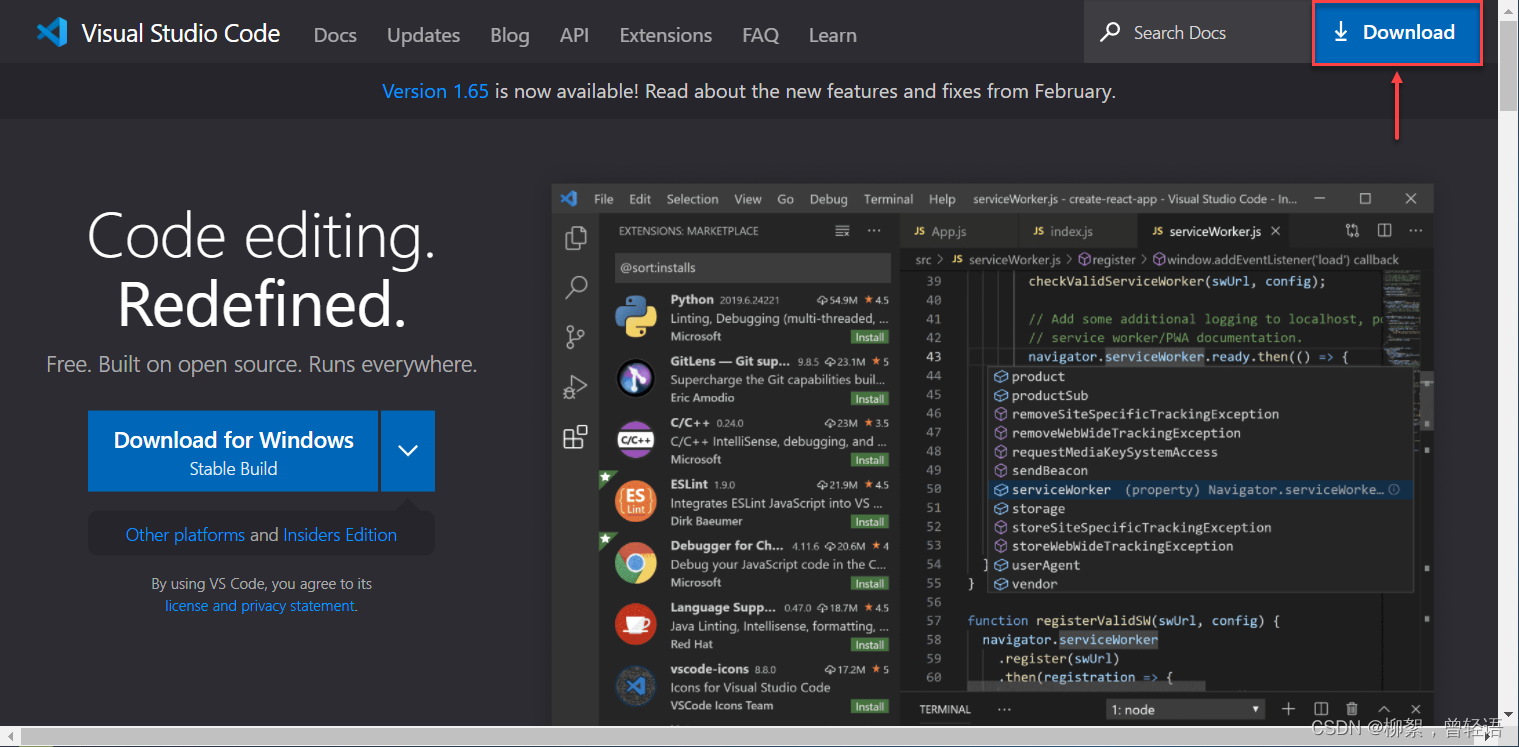Click the vscode-icons extension icon
The width and height of the screenshot is (1519, 747).
[x=635, y=686]
